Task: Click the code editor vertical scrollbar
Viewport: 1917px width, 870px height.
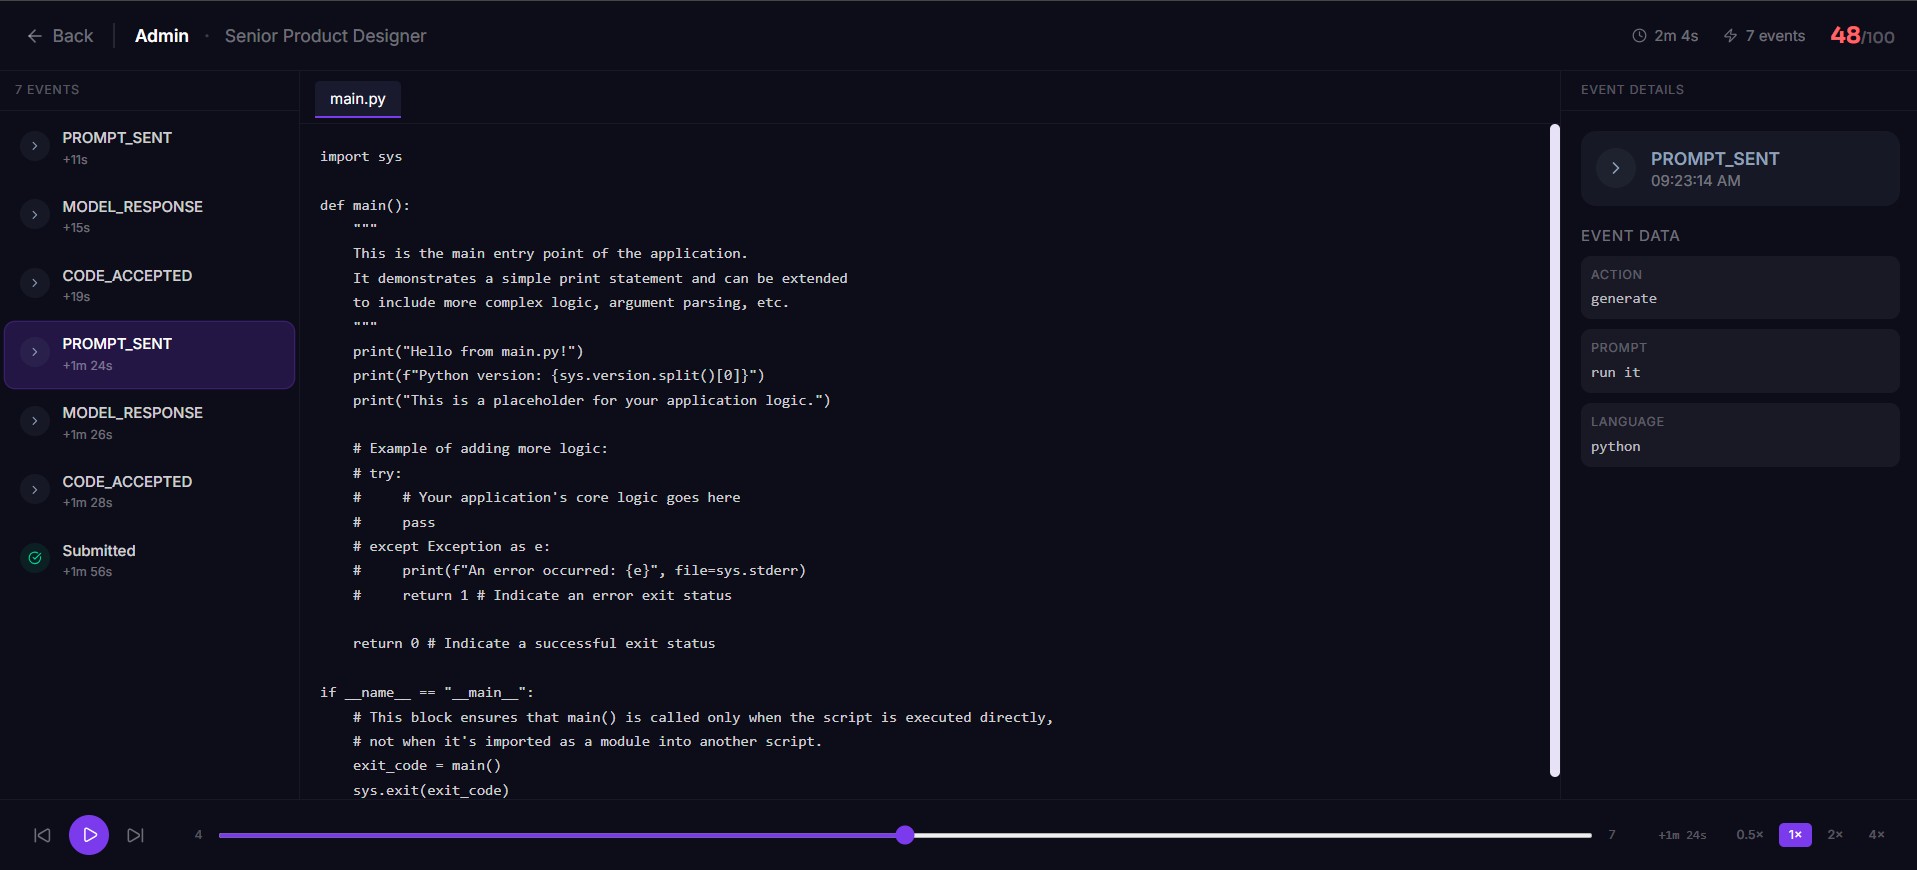Action: pyautogui.click(x=1555, y=450)
